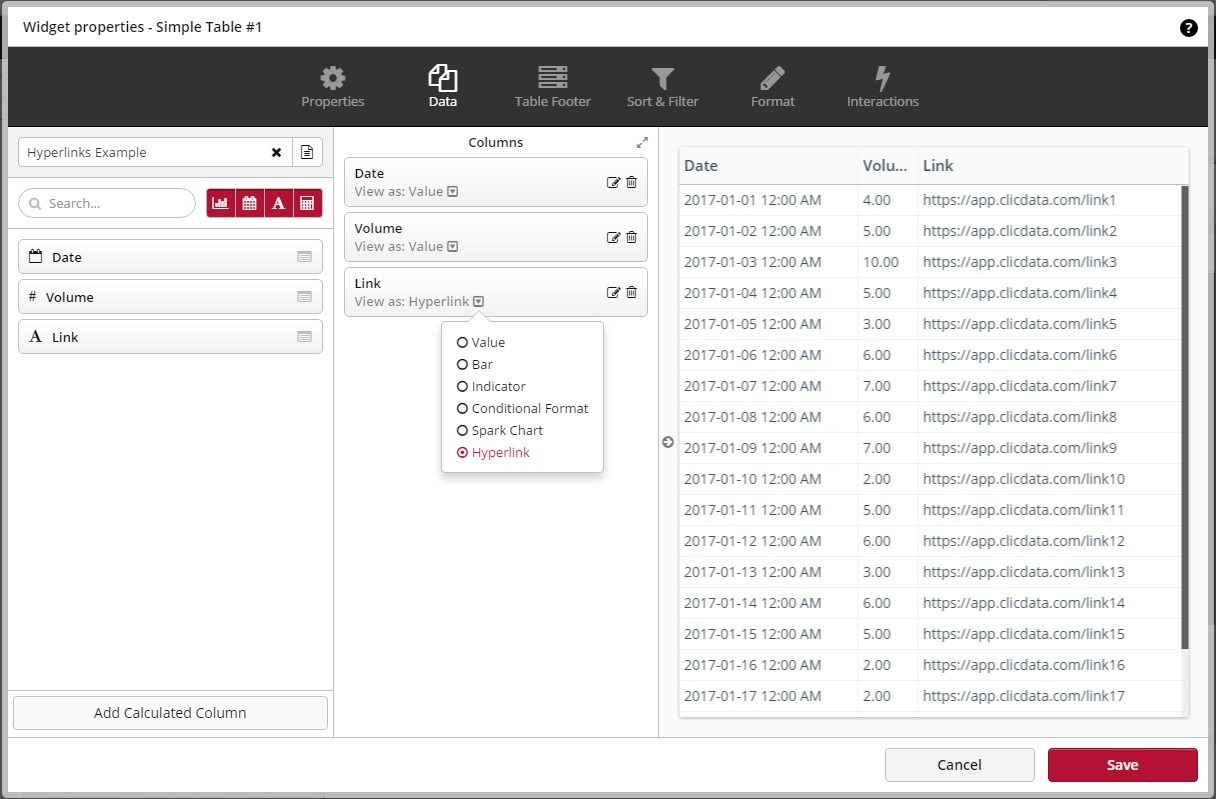This screenshot has width=1216, height=799.
Task: Collapse the Link View as Hyperlink dropdown
Action: (x=479, y=302)
